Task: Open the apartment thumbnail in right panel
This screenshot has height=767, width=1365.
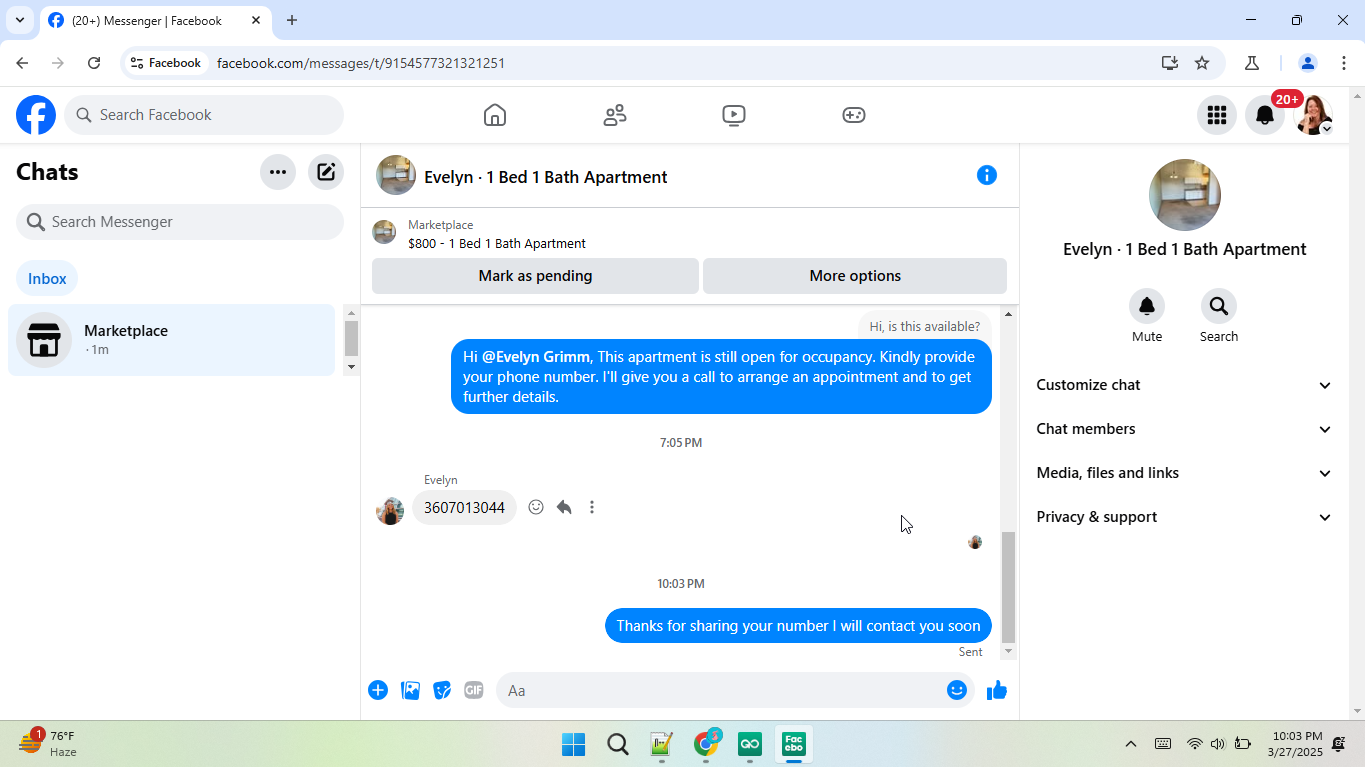Action: click(1185, 195)
